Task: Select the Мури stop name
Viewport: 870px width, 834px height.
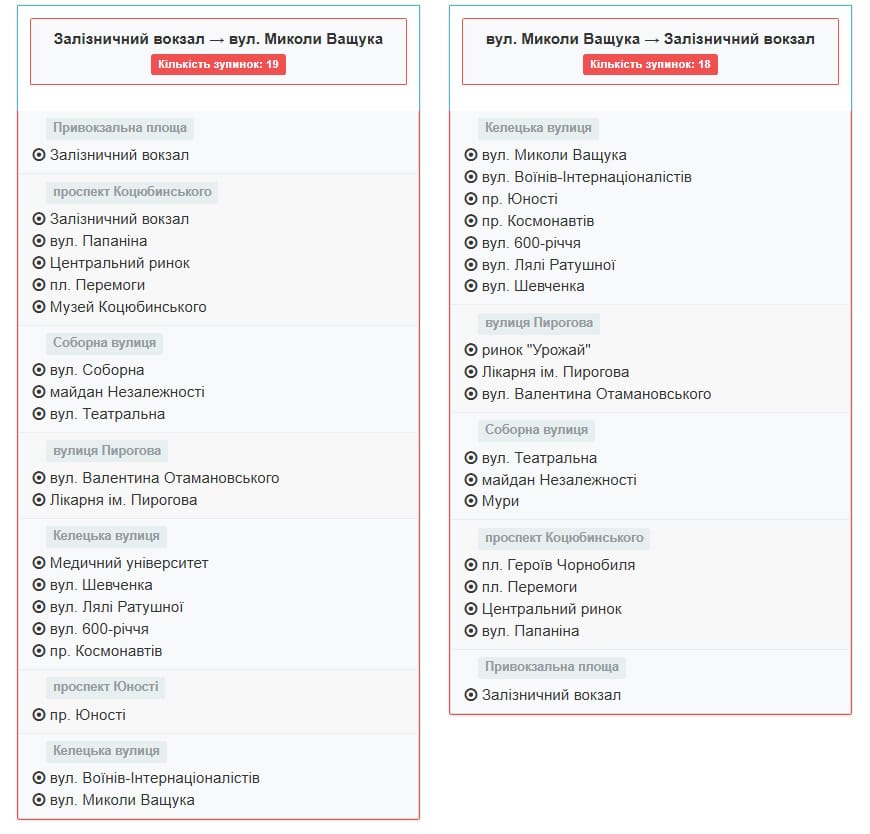Action: pyautogui.click(x=500, y=501)
